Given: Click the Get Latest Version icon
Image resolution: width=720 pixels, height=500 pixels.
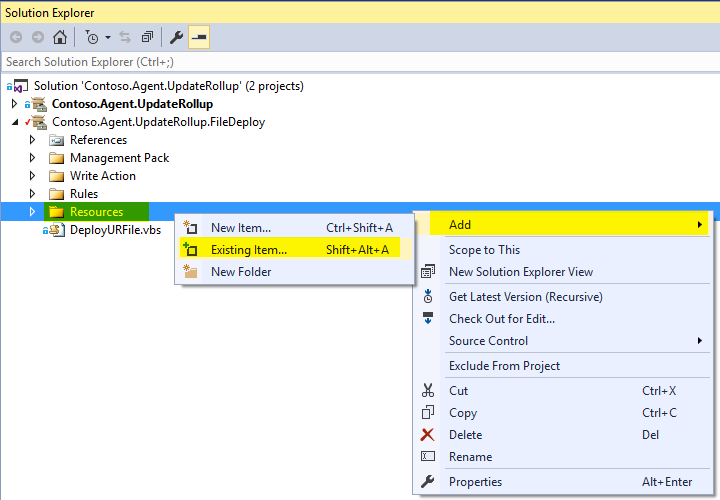Looking at the screenshot, I should pos(428,296).
